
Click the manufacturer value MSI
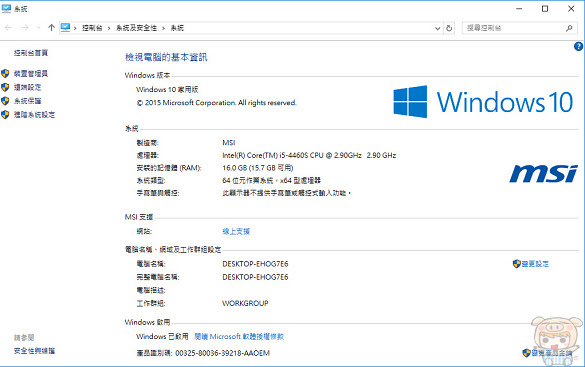click(x=229, y=142)
